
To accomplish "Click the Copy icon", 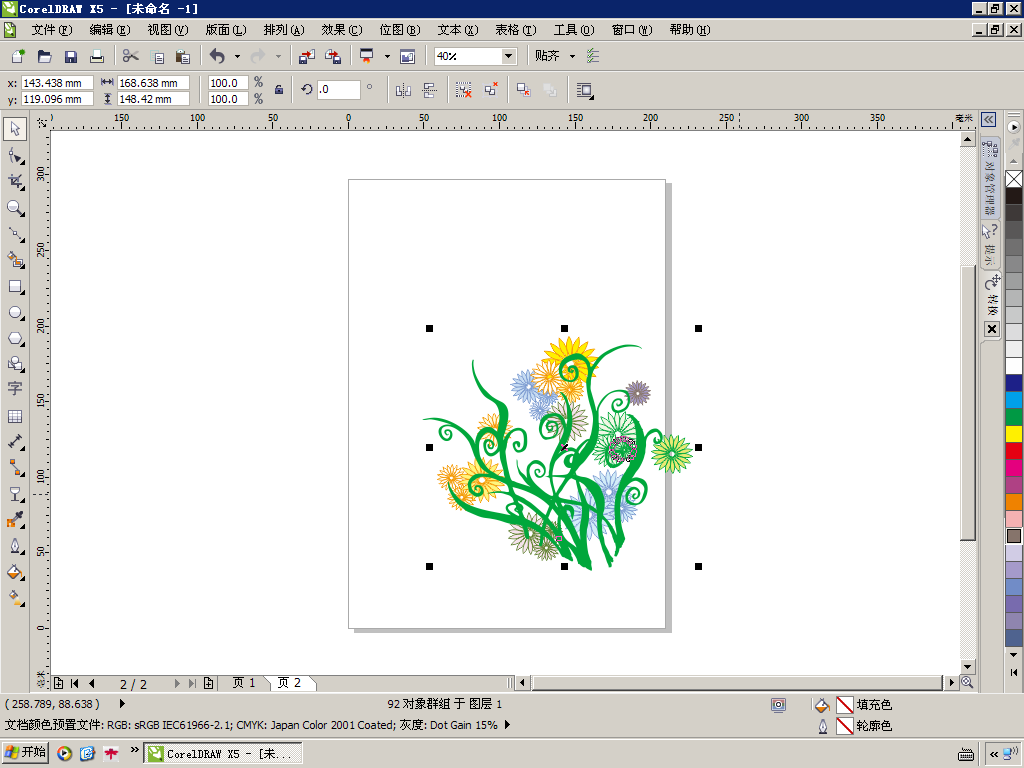I will [x=157, y=57].
